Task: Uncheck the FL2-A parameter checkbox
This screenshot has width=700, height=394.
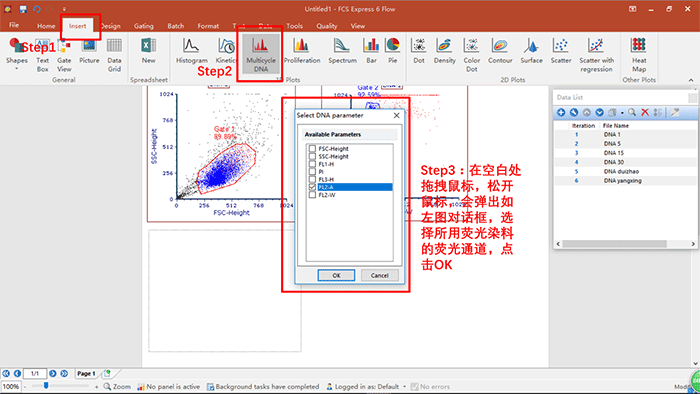Action: coord(312,187)
